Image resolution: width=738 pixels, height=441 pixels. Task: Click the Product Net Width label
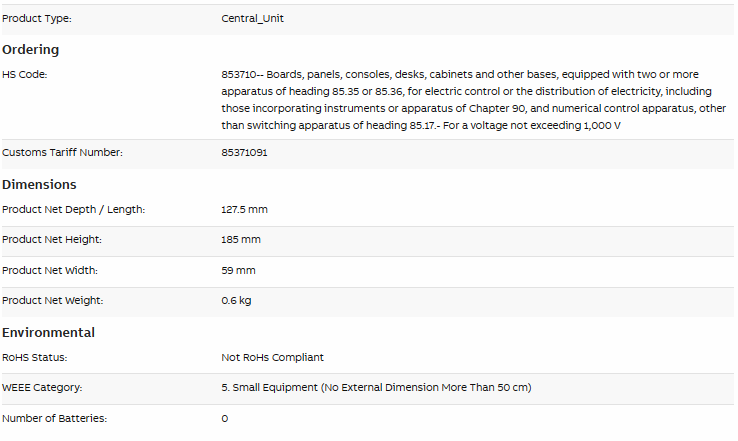click(50, 271)
